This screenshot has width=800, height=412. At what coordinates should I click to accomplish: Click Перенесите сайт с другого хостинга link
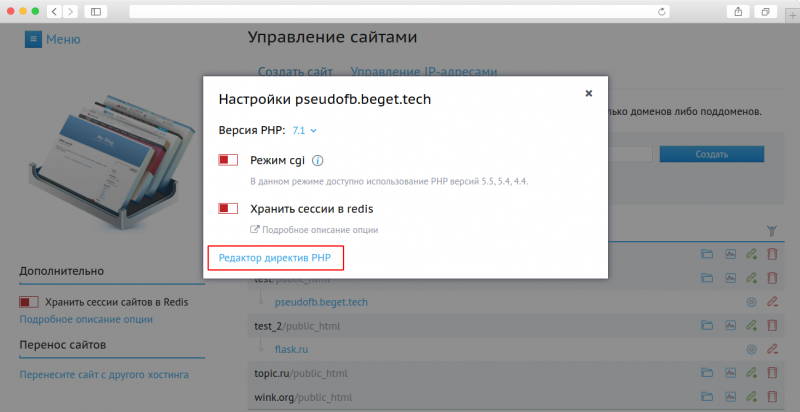tap(104, 374)
